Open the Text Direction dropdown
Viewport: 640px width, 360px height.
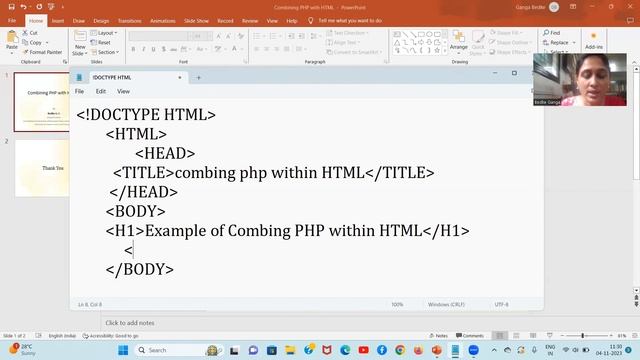click(x=347, y=33)
